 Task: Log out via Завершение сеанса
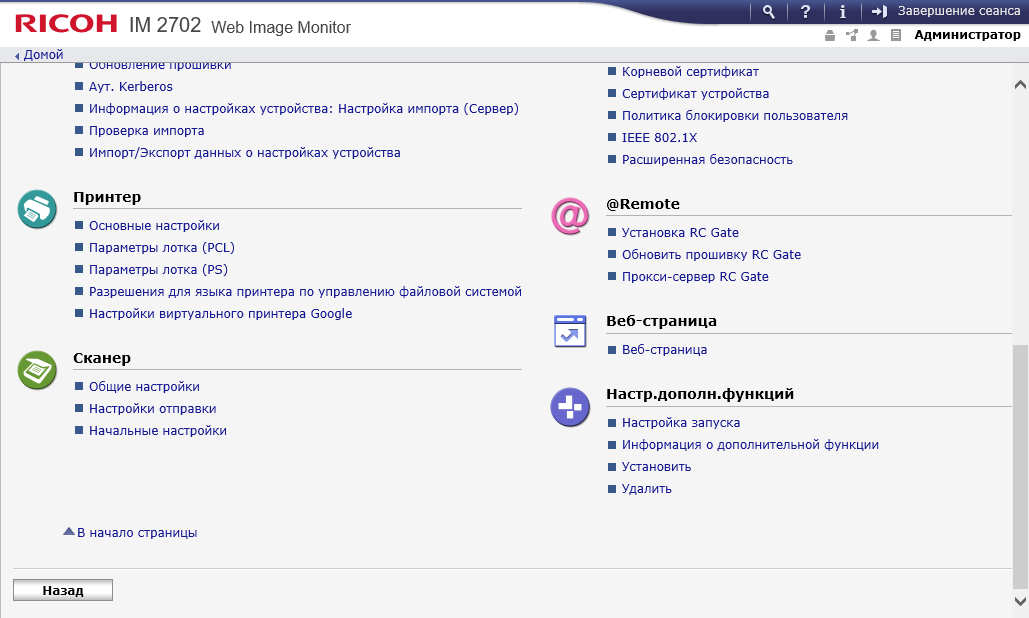(x=944, y=11)
